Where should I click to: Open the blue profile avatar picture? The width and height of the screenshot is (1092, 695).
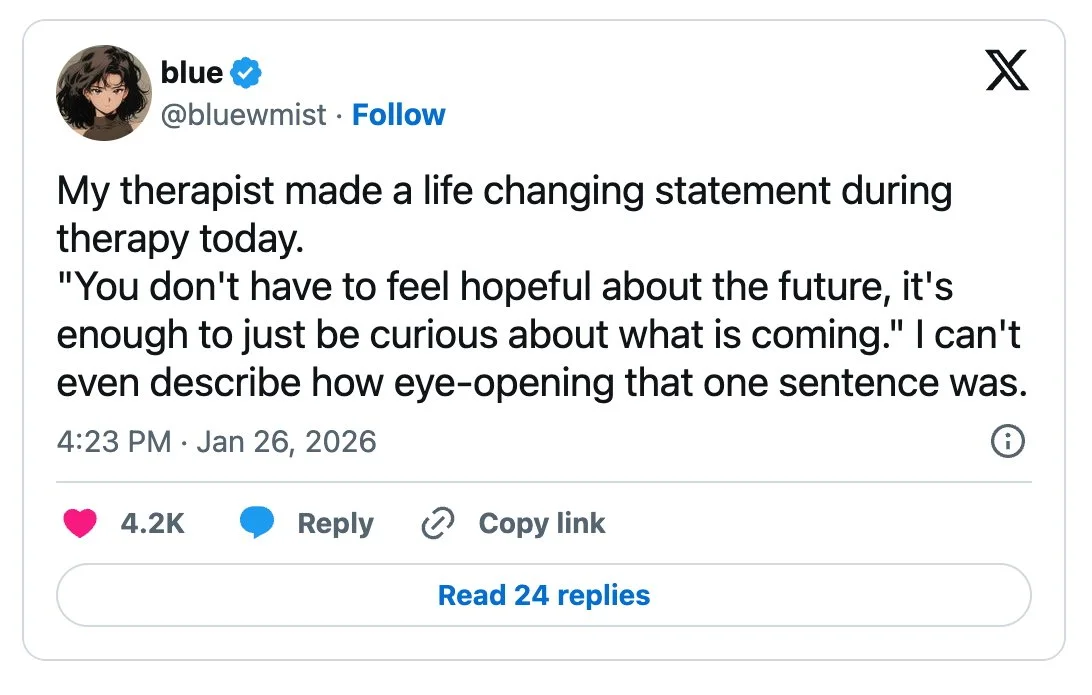[104, 92]
